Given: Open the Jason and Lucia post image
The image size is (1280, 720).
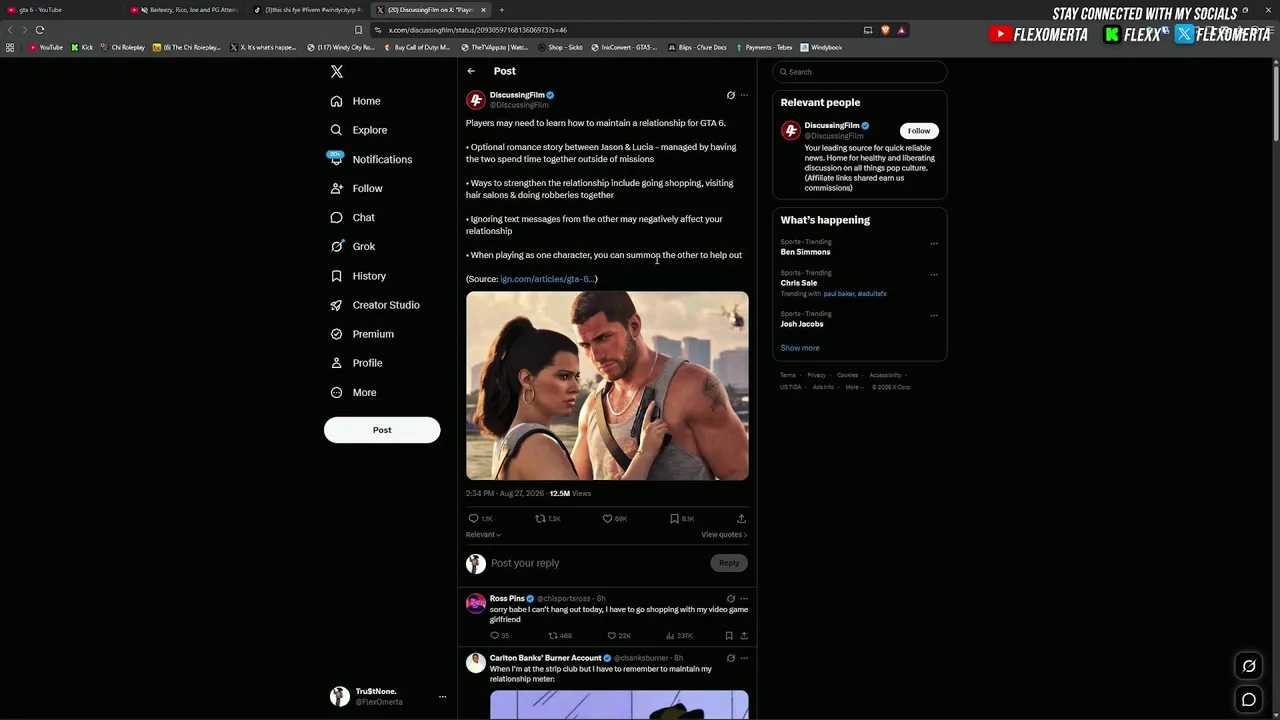Looking at the screenshot, I should click(607, 386).
